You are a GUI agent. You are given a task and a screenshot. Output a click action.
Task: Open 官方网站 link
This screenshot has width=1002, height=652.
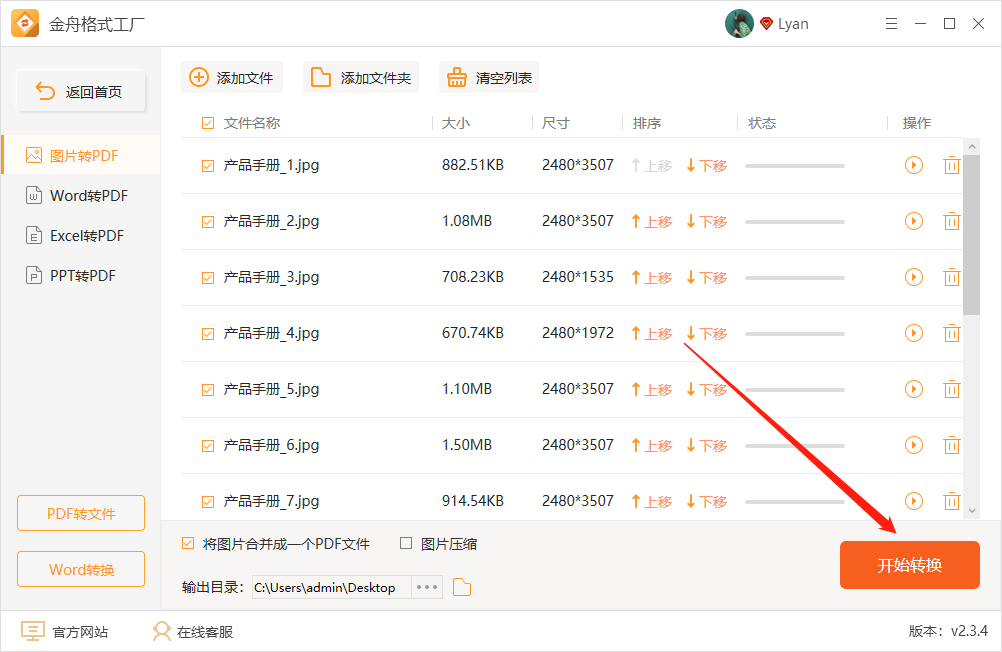(65, 632)
